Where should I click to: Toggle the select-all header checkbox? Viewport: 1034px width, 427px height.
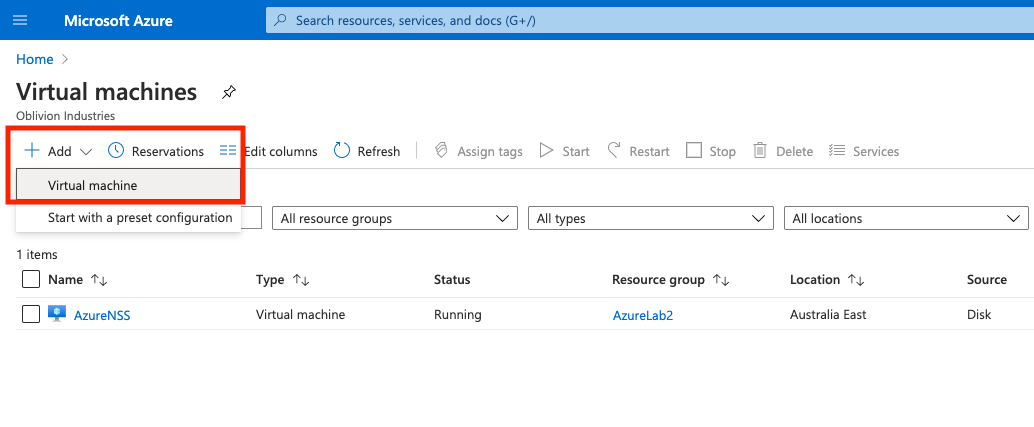click(31, 279)
